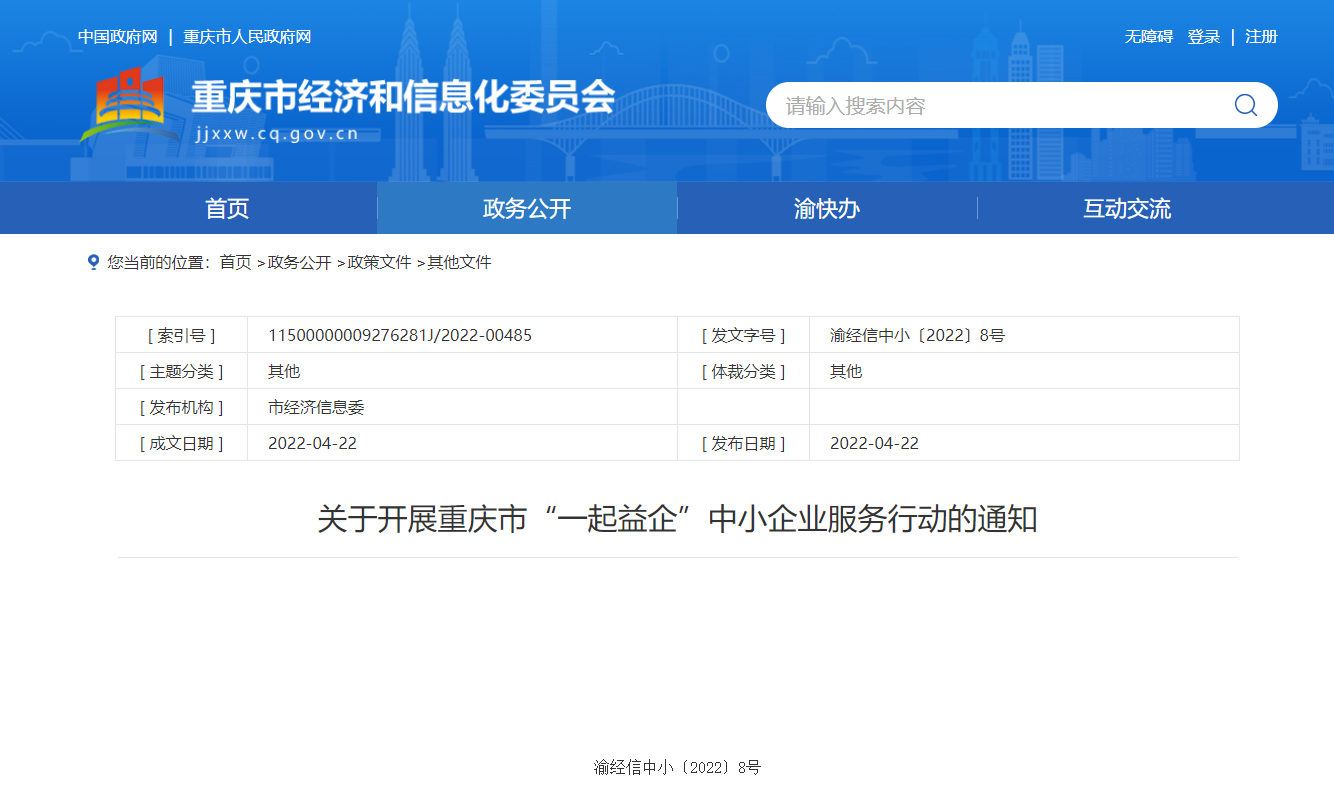
Task: Click the 注册 register link
Action: [x=1261, y=37]
